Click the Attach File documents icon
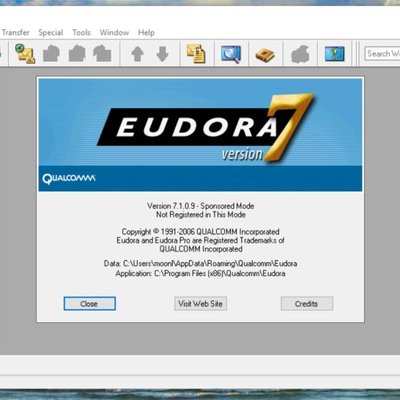 coord(196,54)
